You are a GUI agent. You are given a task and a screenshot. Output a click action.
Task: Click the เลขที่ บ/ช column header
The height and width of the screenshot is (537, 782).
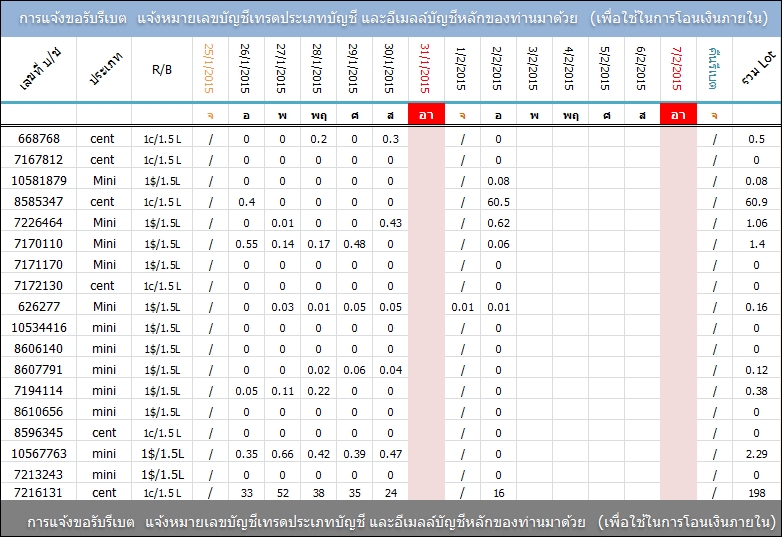click(x=40, y=68)
